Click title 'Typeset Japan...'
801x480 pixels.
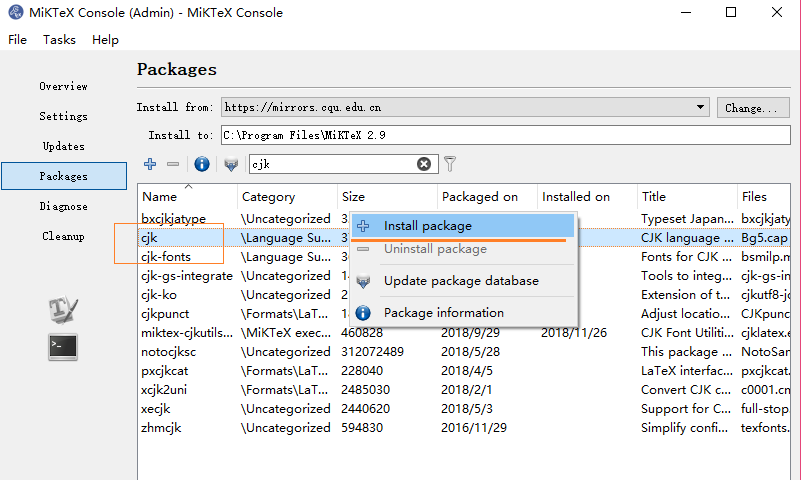(687, 219)
